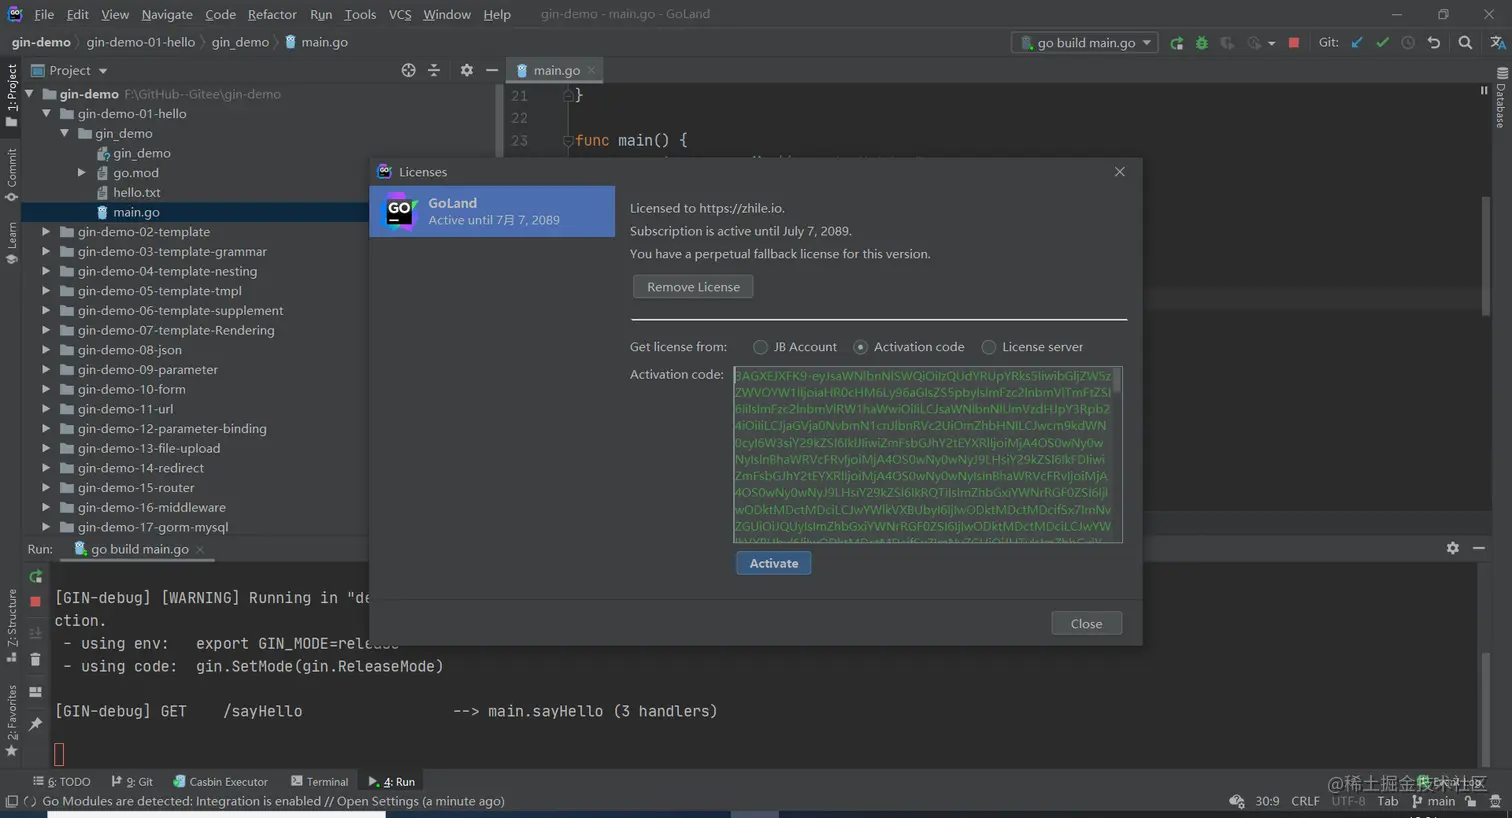Viewport: 1512px width, 818px height.
Task: Click the Git update project arrow
Action: click(x=1357, y=43)
